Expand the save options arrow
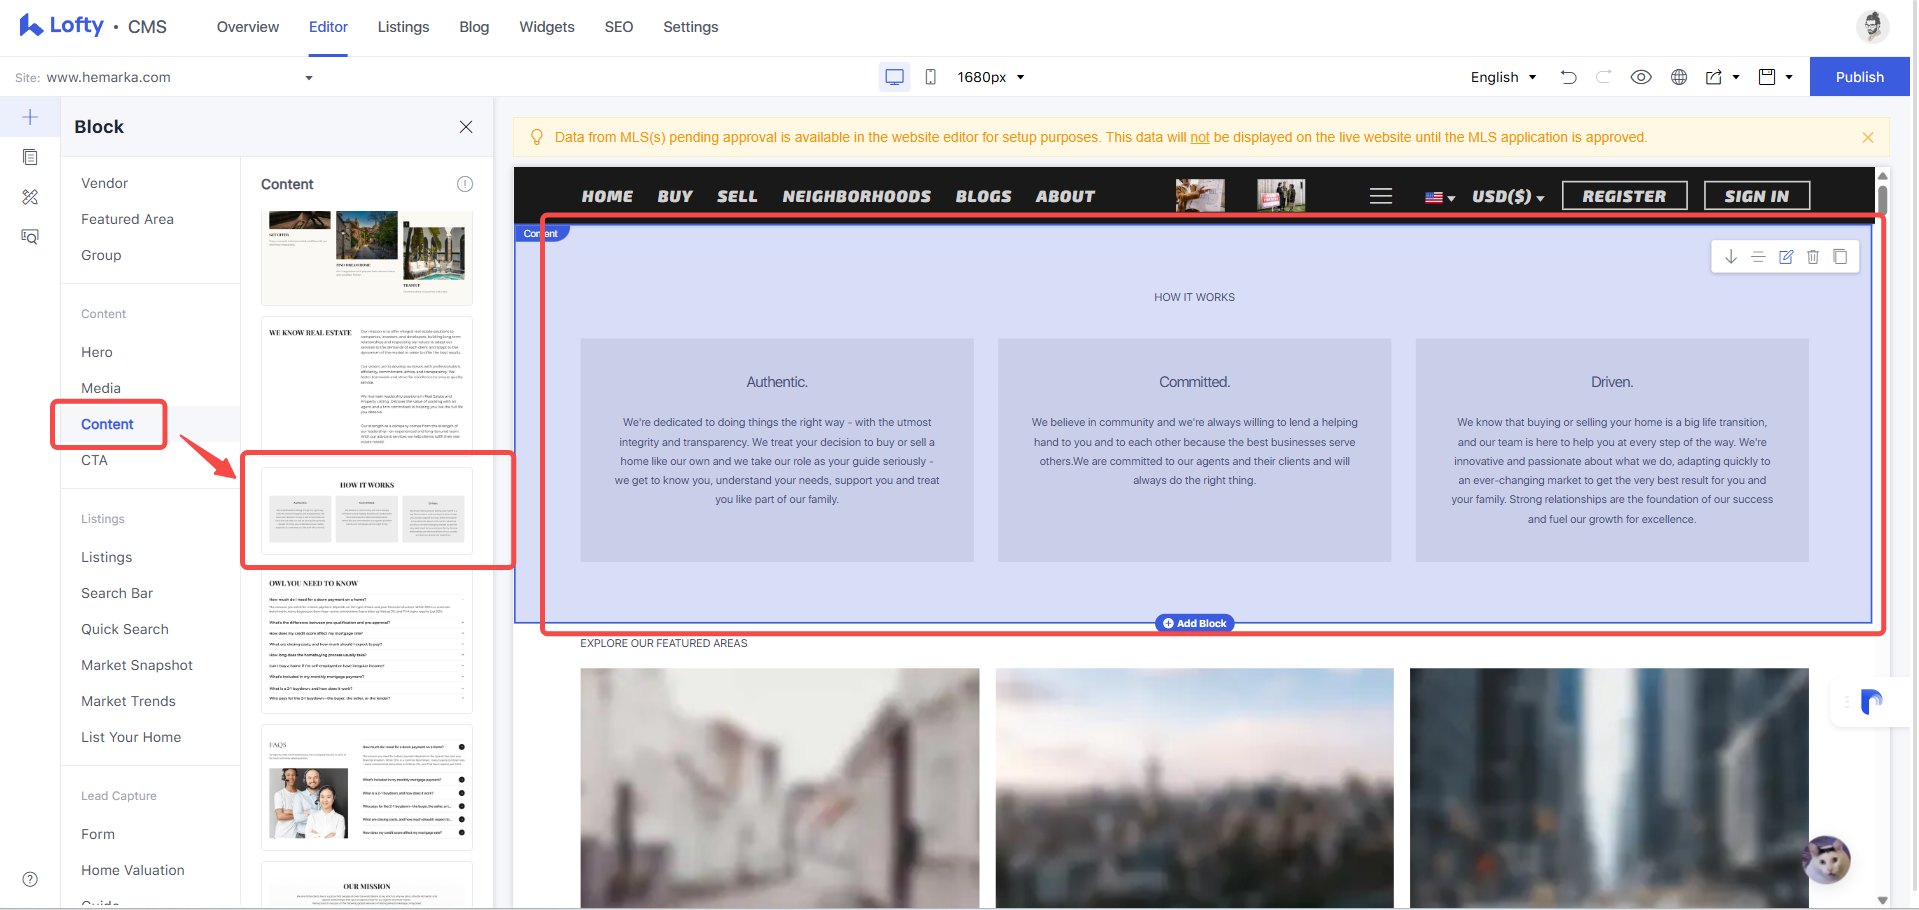This screenshot has height=910, width=1919. tap(1789, 77)
